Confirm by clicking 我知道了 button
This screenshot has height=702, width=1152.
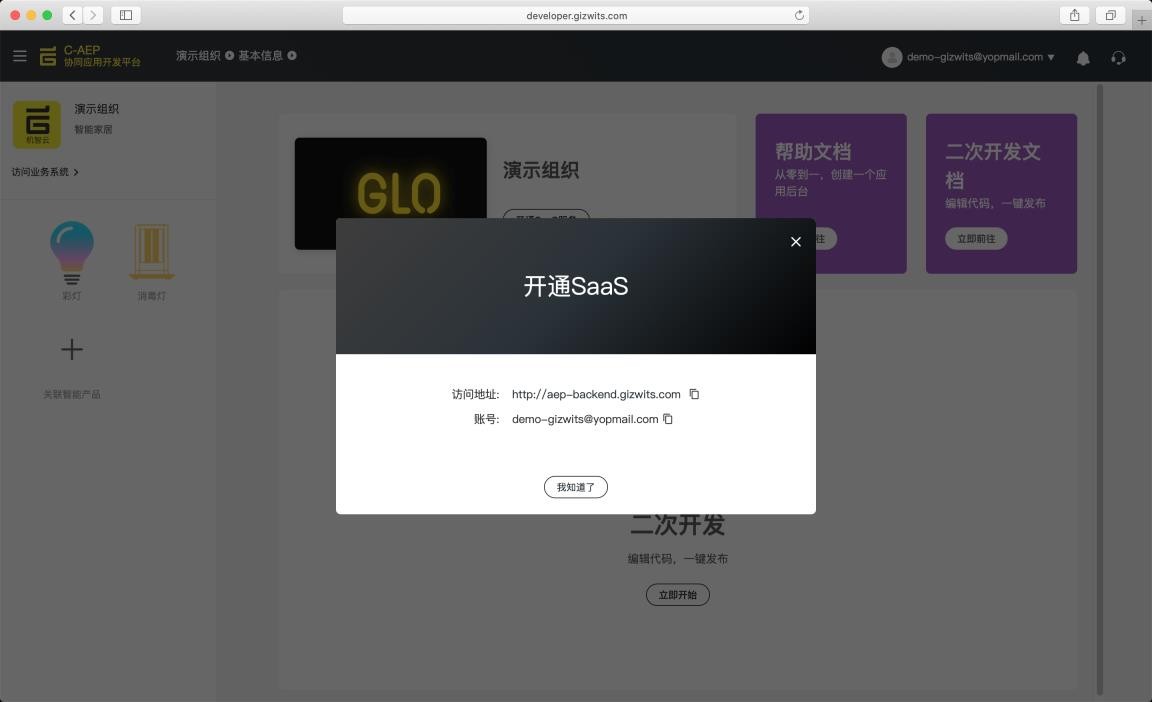pos(576,487)
